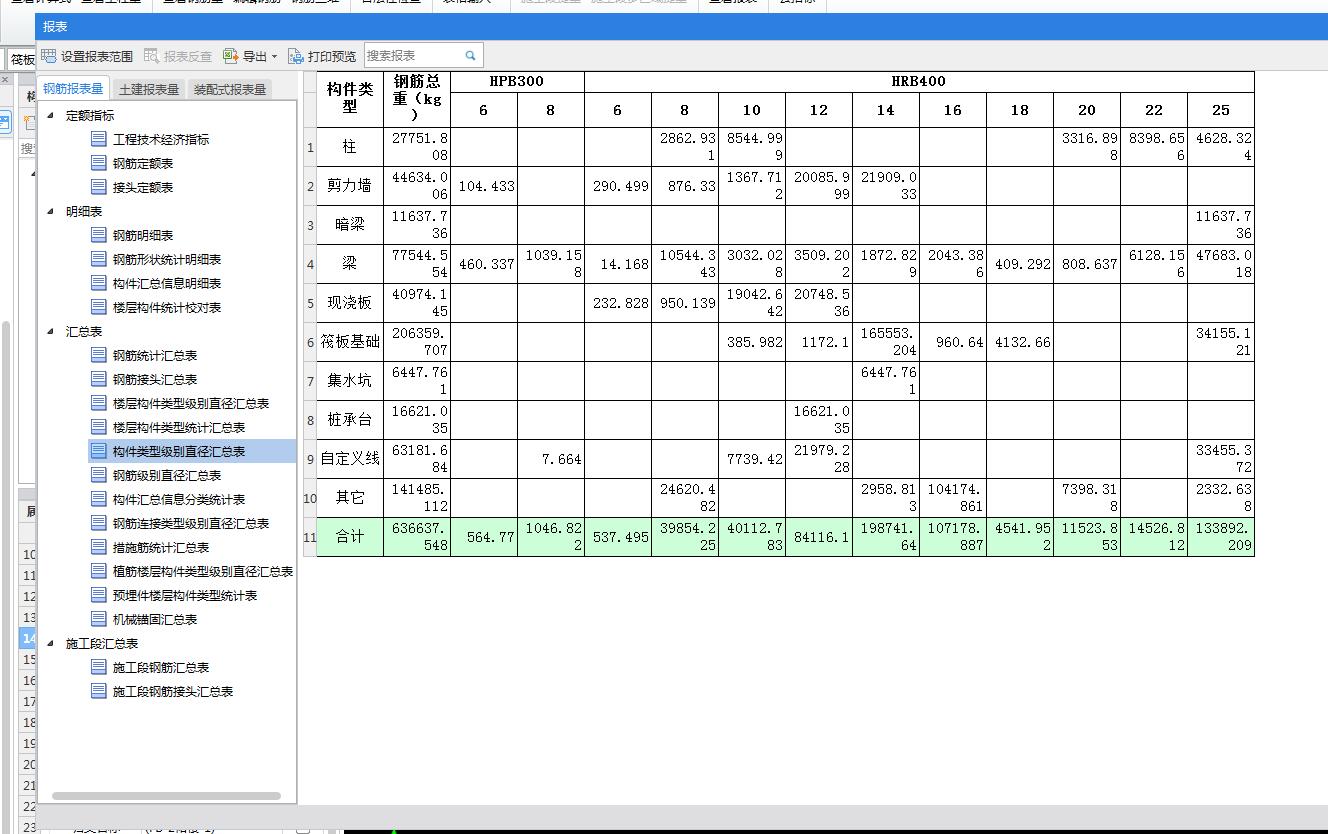Click the 设置报表范围 toolbar button
Screen dimensions: 1328x834
(x=87, y=56)
